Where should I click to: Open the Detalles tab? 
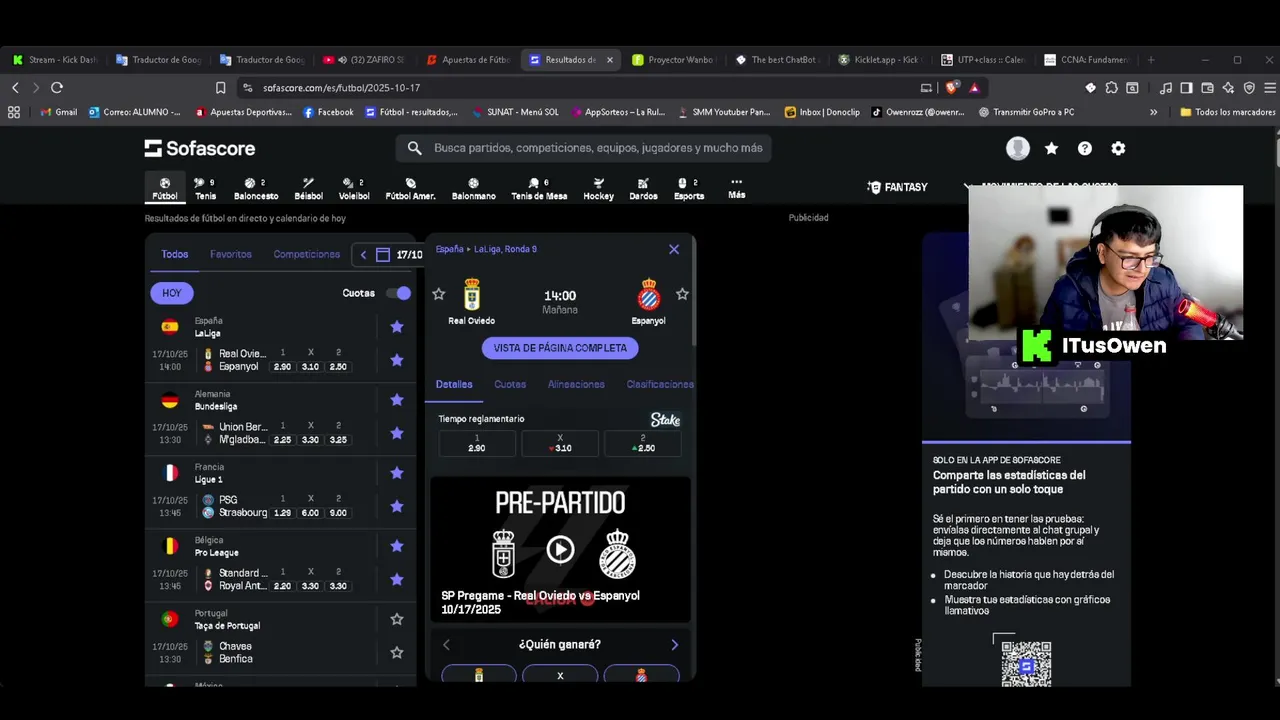(x=454, y=384)
